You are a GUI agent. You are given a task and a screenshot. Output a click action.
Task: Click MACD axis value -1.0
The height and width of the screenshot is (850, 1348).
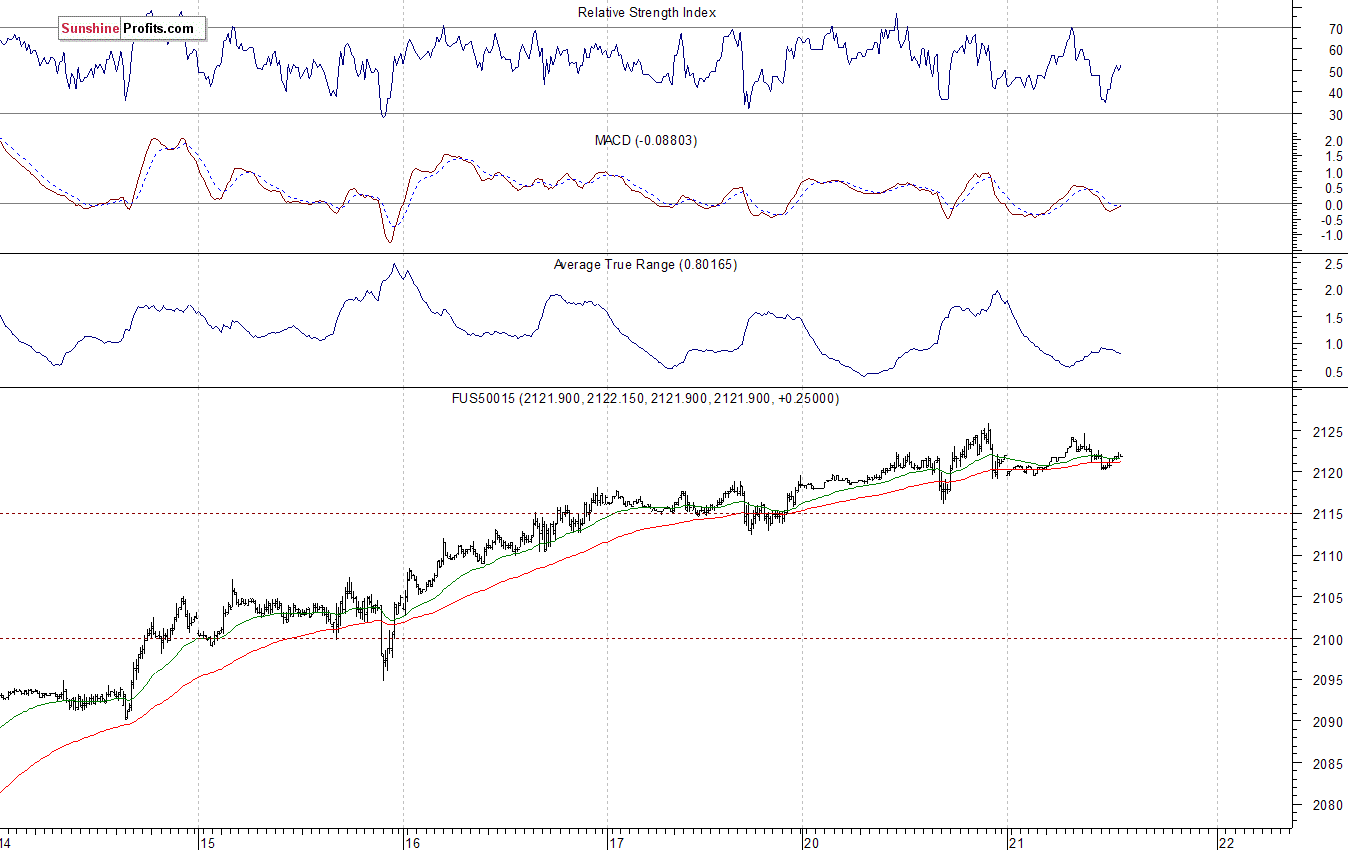[1331, 236]
